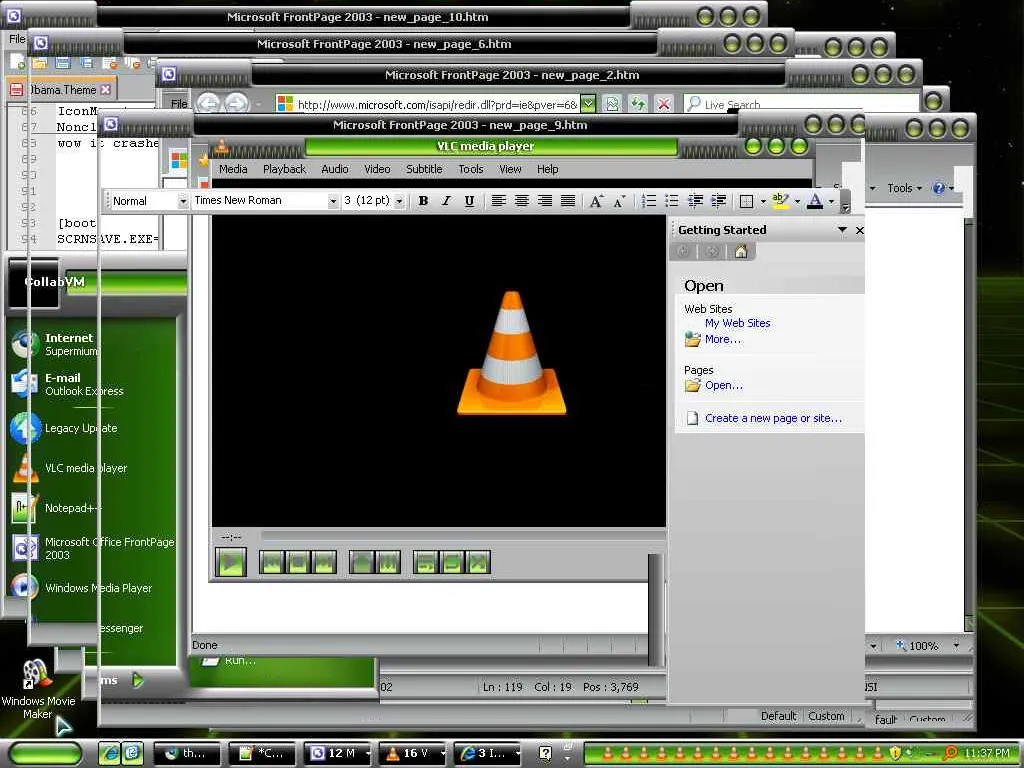1024x768 pixels.
Task: Toggle Bold formatting in FrontPage
Action: (423, 200)
